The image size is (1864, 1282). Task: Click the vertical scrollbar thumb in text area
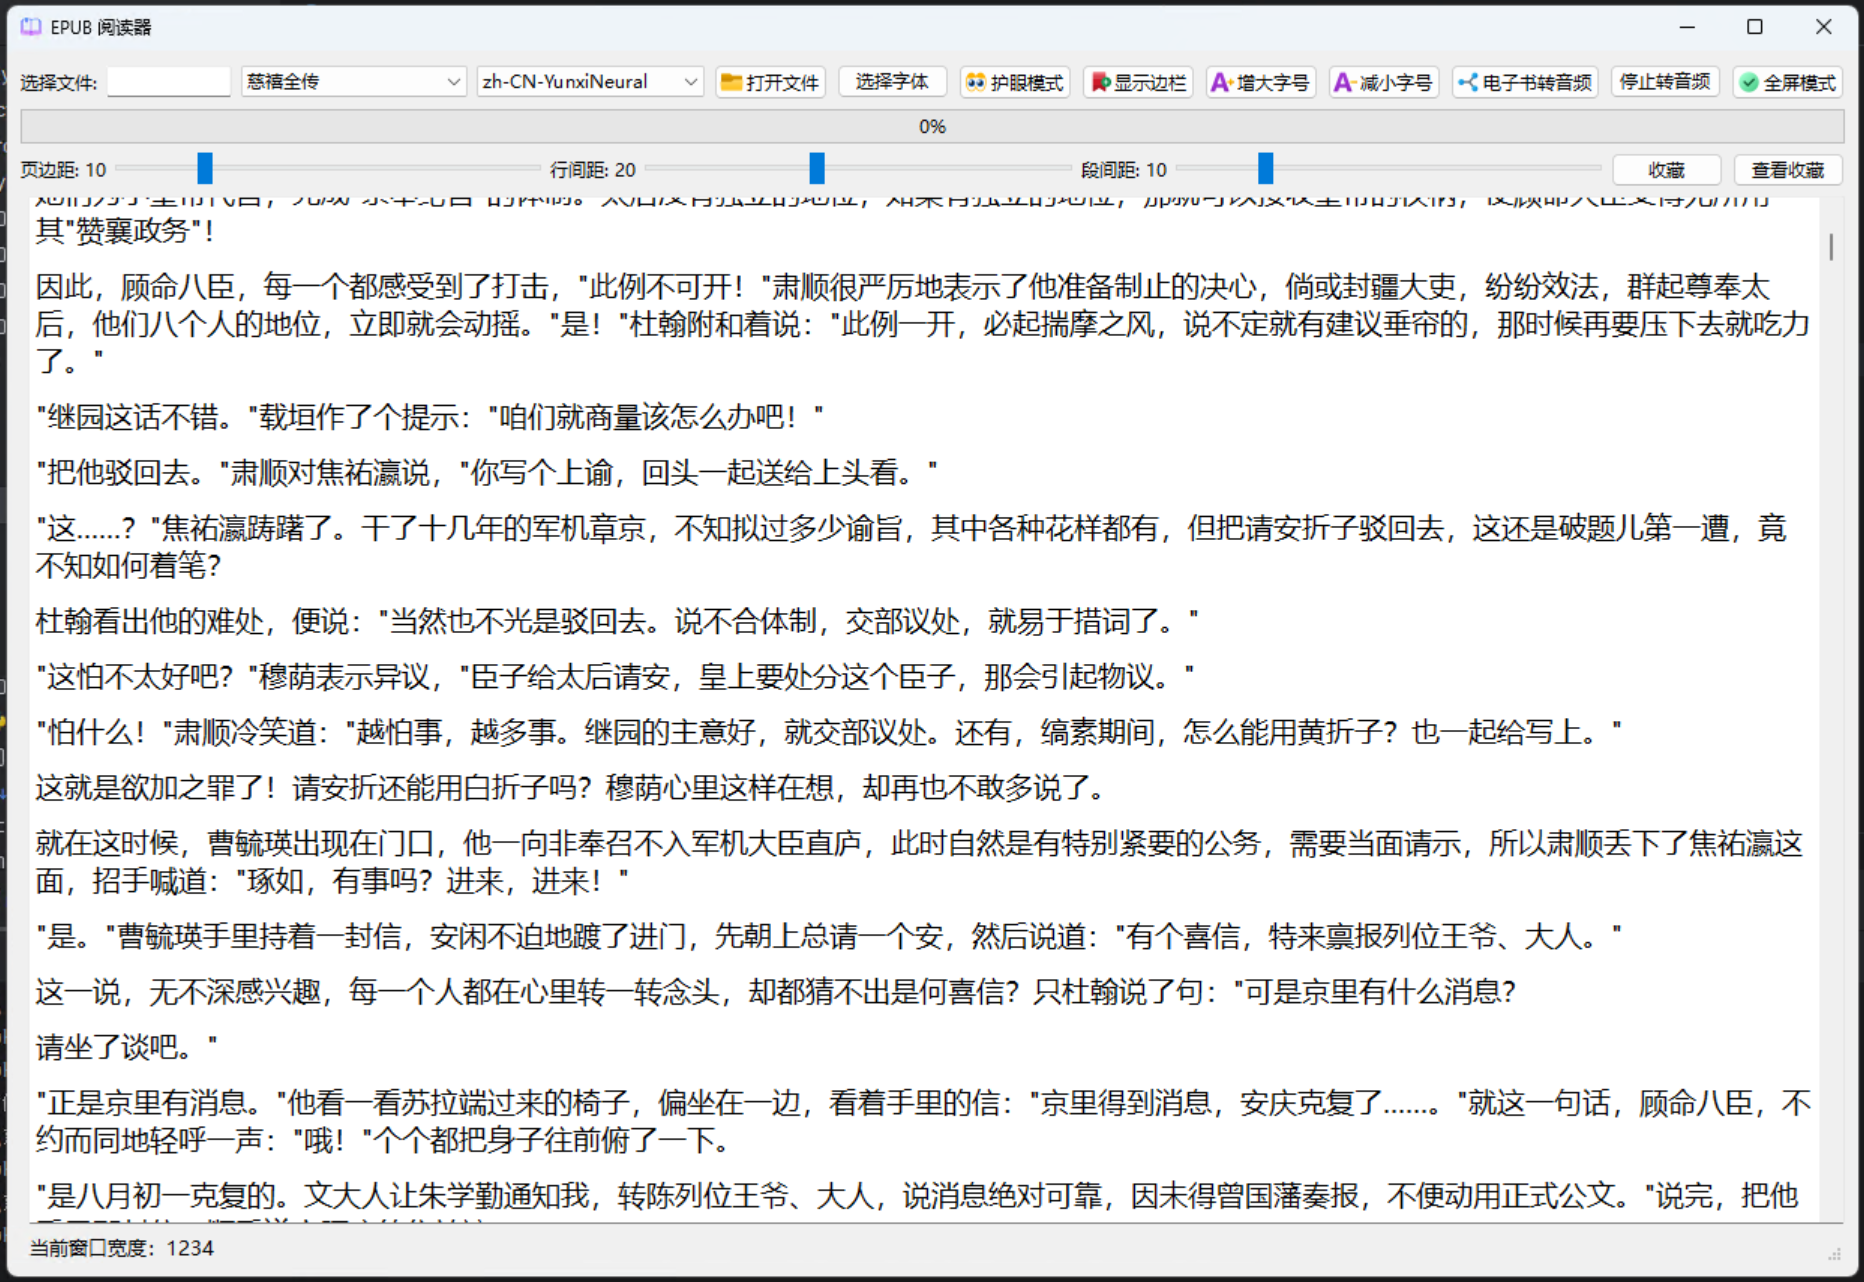[x=1831, y=246]
